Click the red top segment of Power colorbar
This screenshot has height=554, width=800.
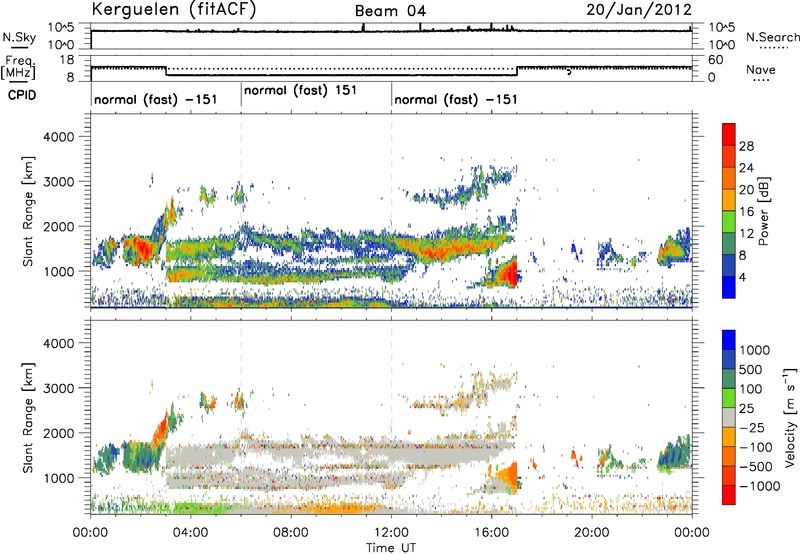pyautogui.click(x=729, y=134)
